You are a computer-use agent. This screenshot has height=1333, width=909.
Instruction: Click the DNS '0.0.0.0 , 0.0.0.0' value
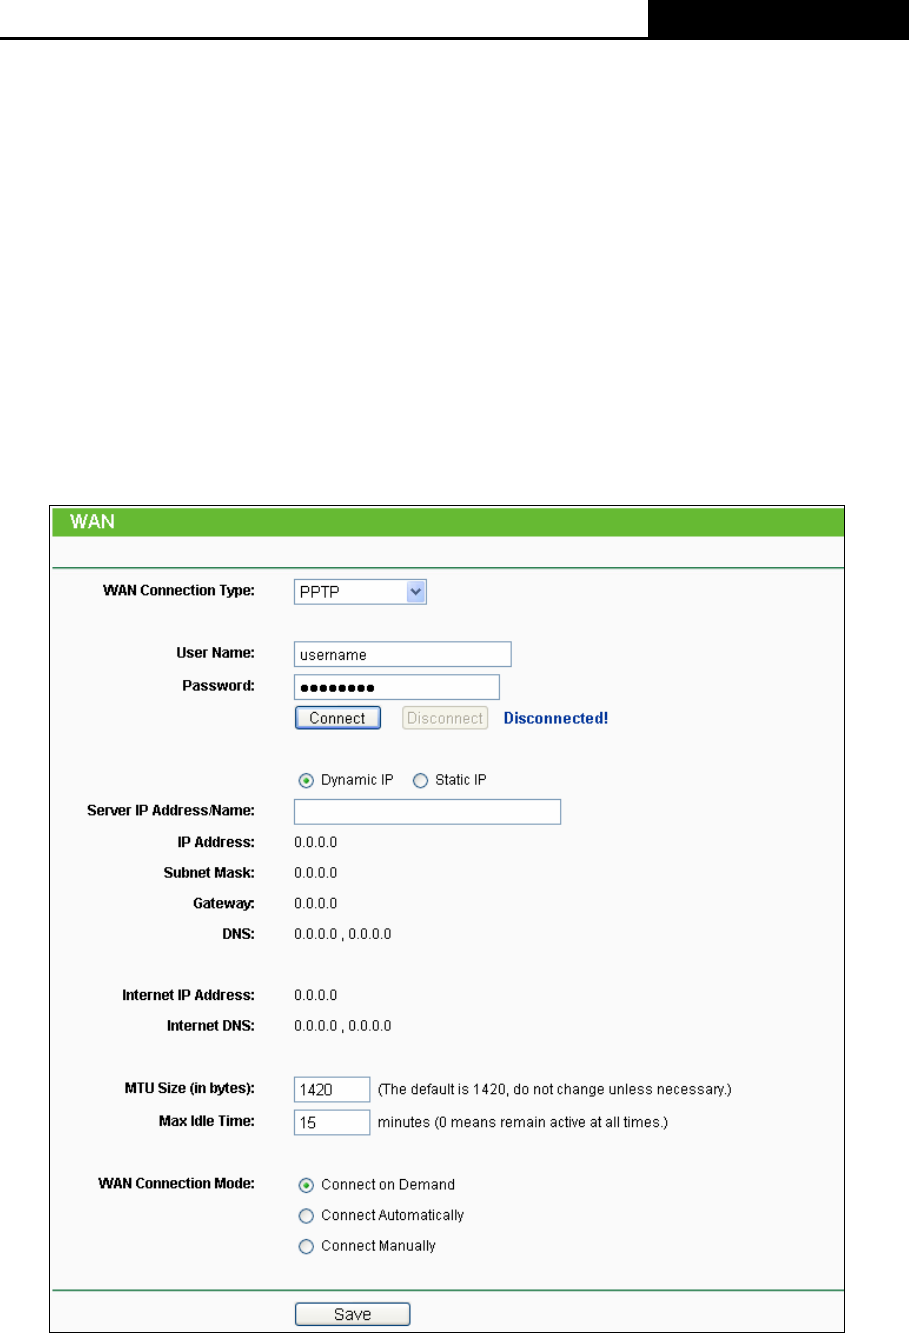click(x=343, y=935)
